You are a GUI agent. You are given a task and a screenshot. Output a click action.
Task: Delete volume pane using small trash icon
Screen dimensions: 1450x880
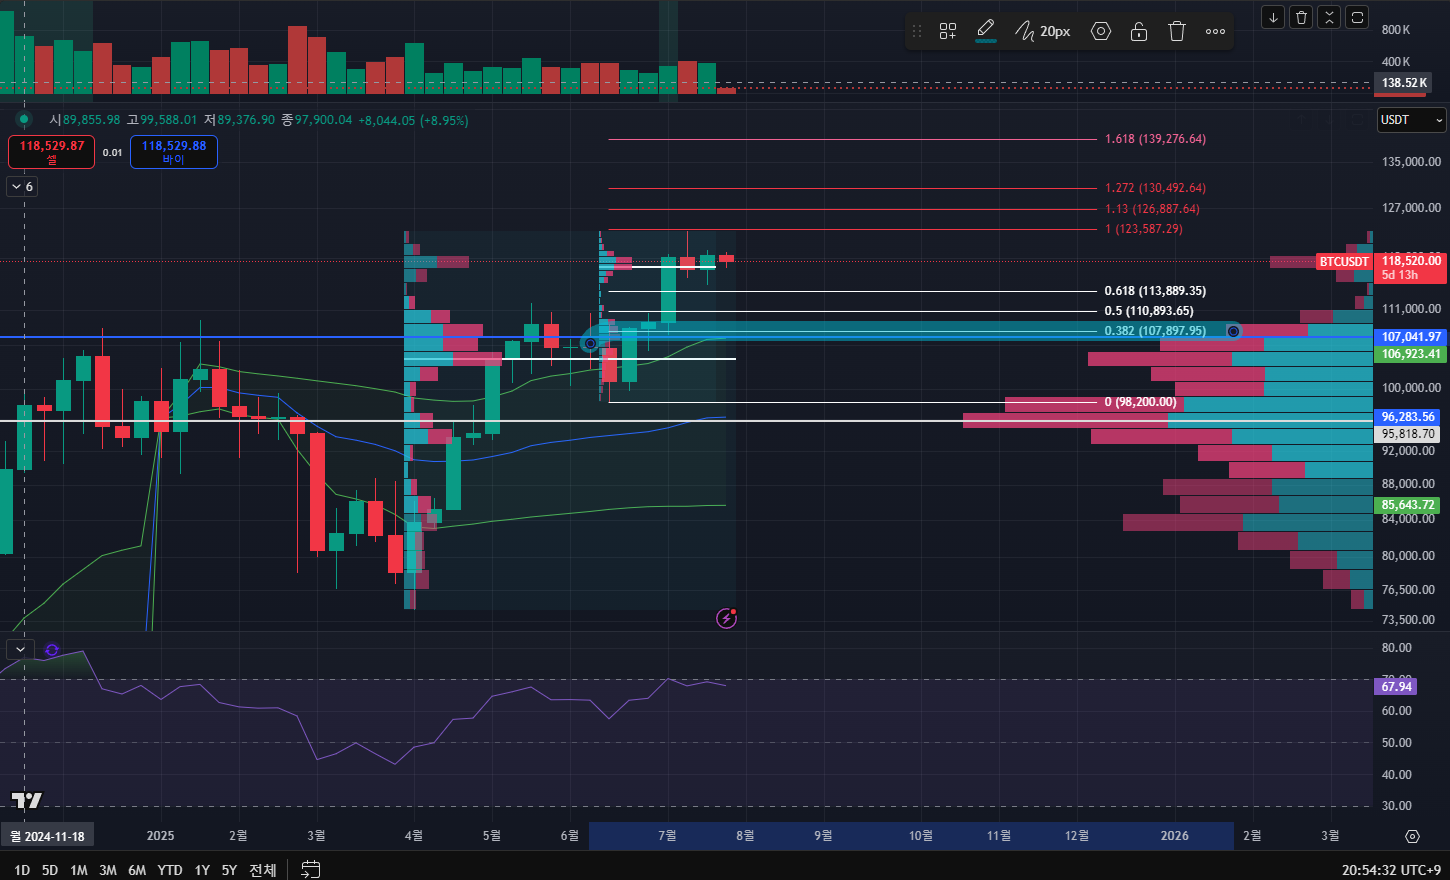pos(1301,17)
